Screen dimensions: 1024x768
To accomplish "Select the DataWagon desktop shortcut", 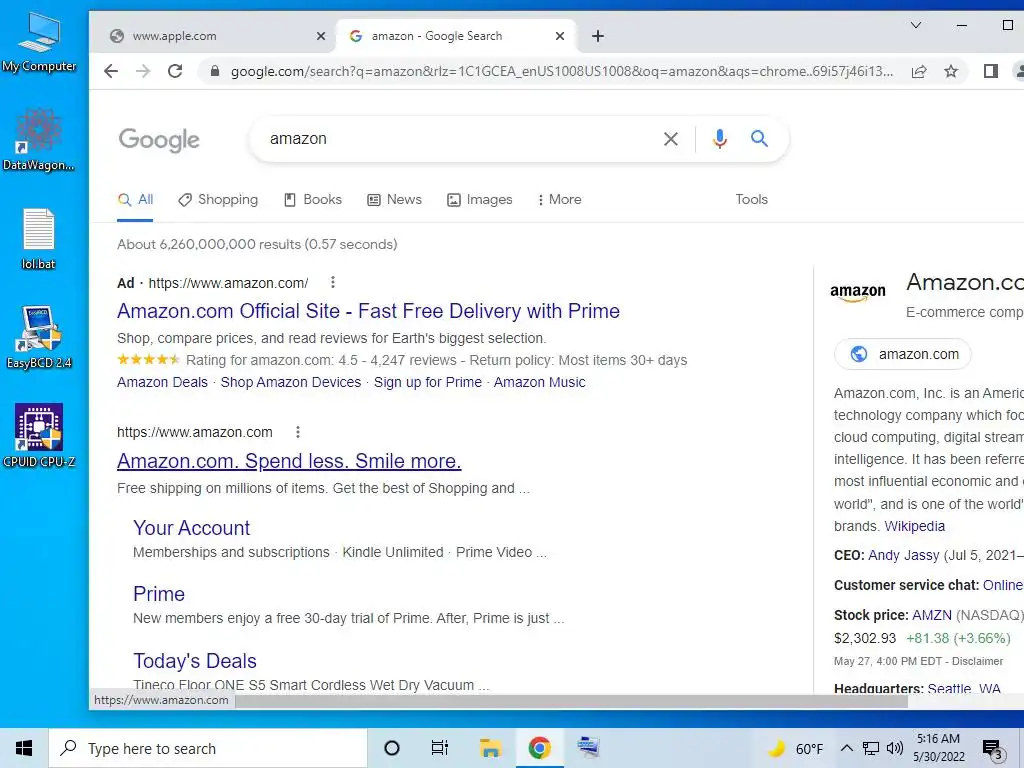I will pos(39,140).
